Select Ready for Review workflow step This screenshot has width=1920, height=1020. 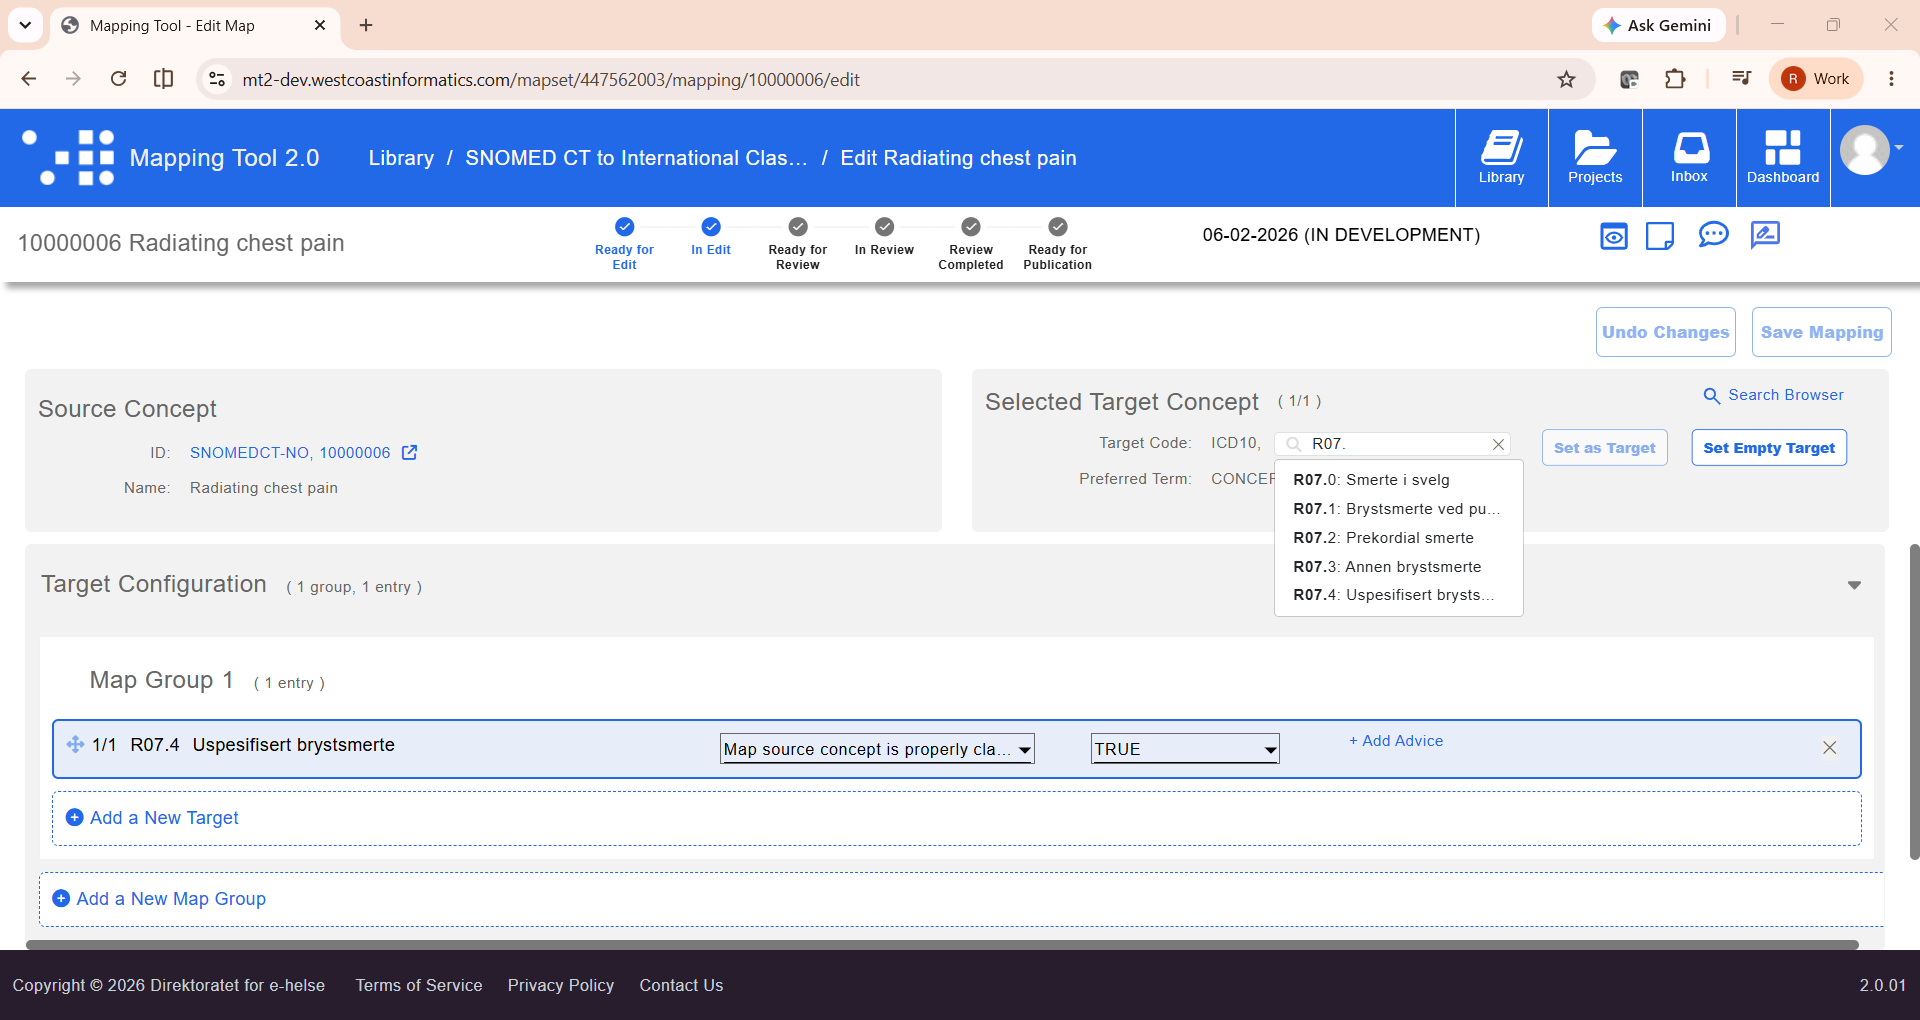[x=798, y=244]
